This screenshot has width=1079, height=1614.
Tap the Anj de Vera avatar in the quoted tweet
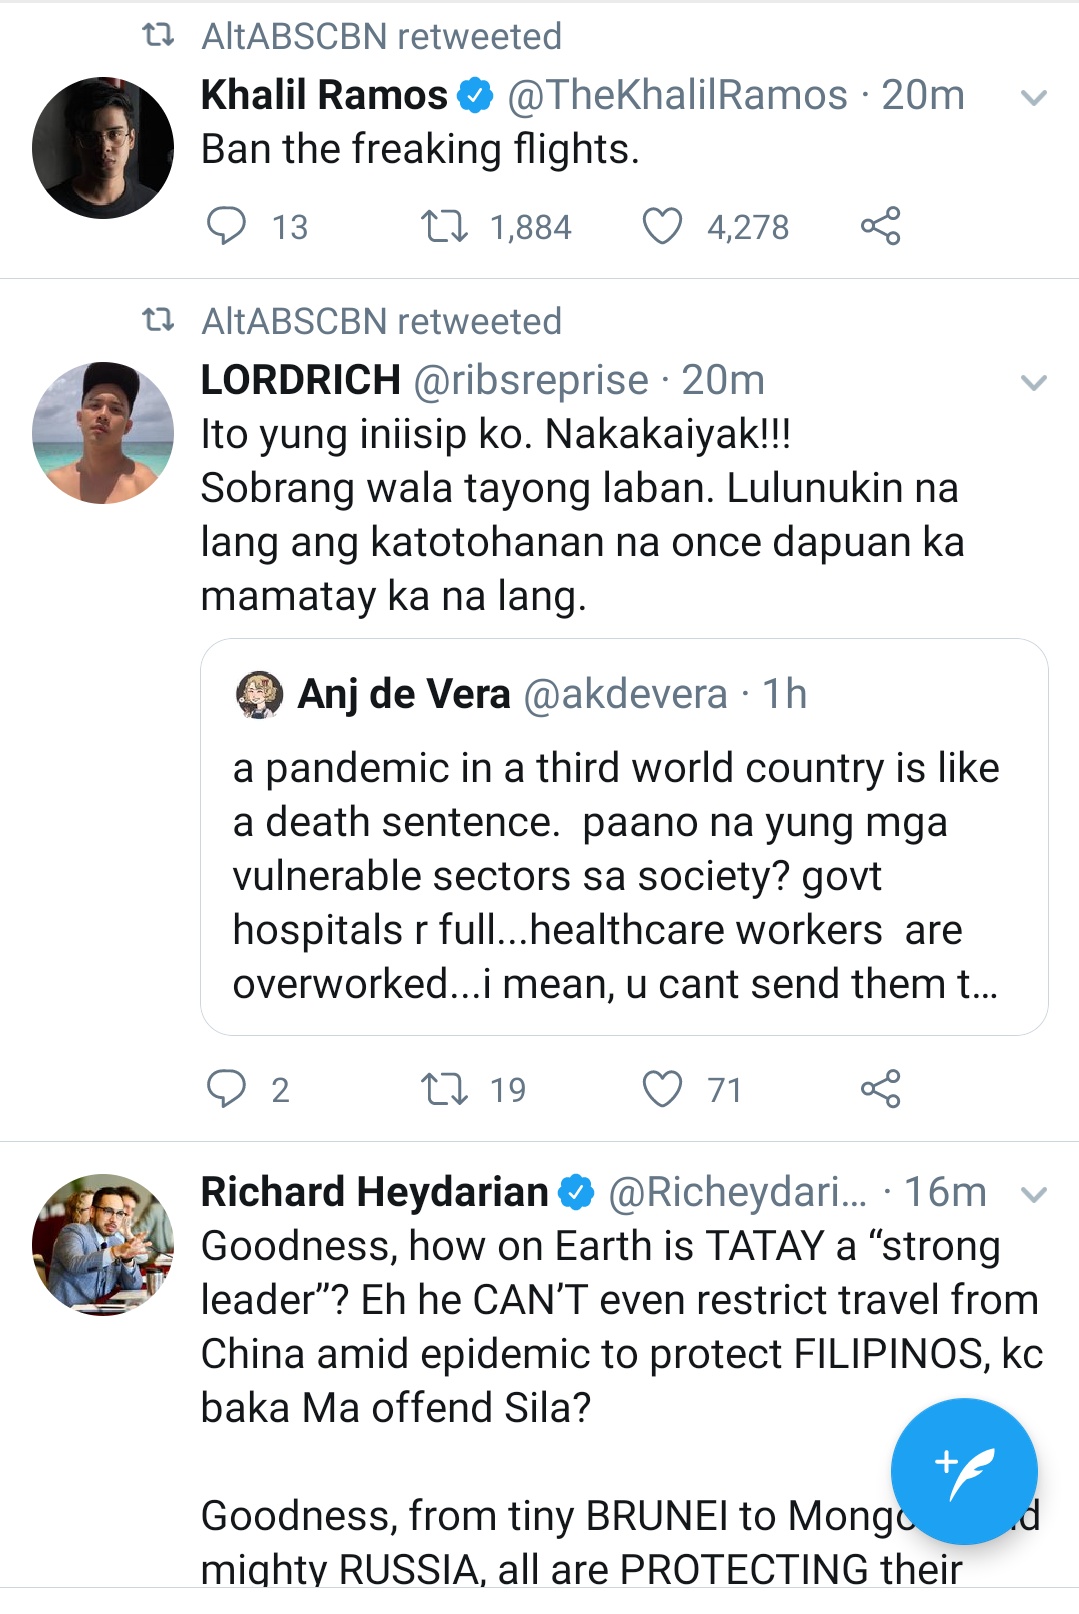click(259, 694)
